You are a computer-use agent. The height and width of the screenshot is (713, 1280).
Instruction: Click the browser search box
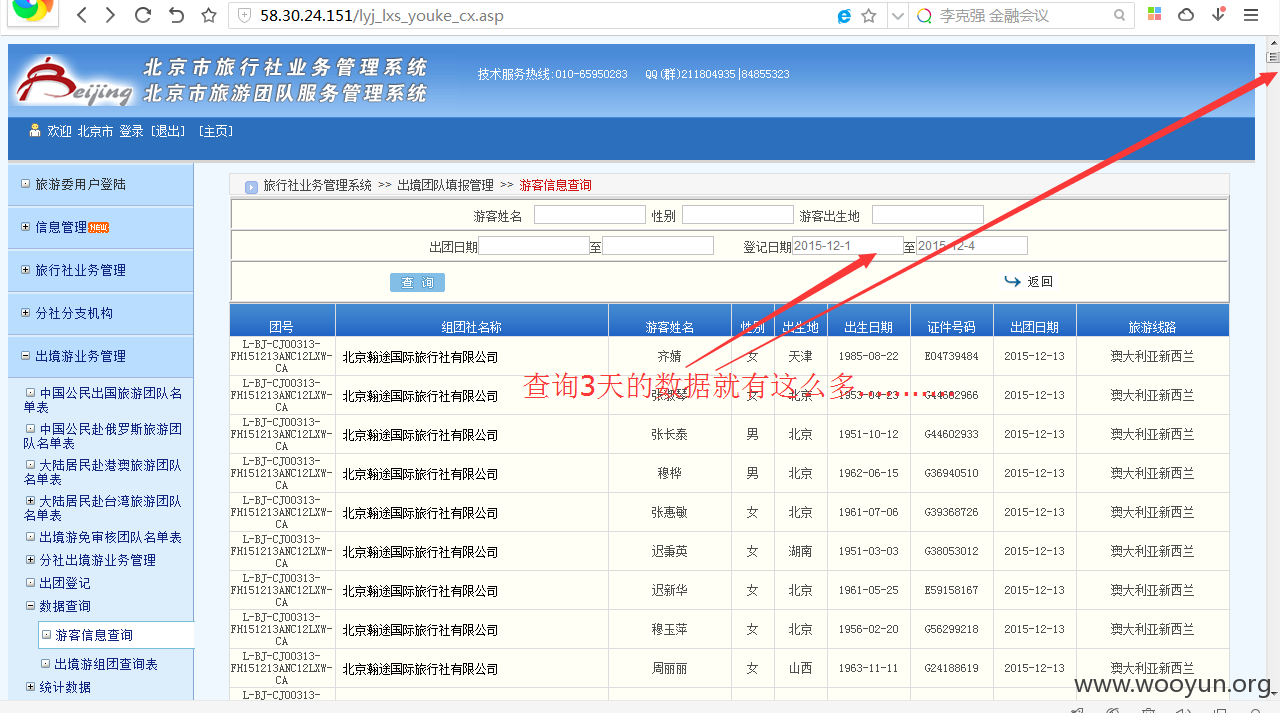coord(1021,16)
